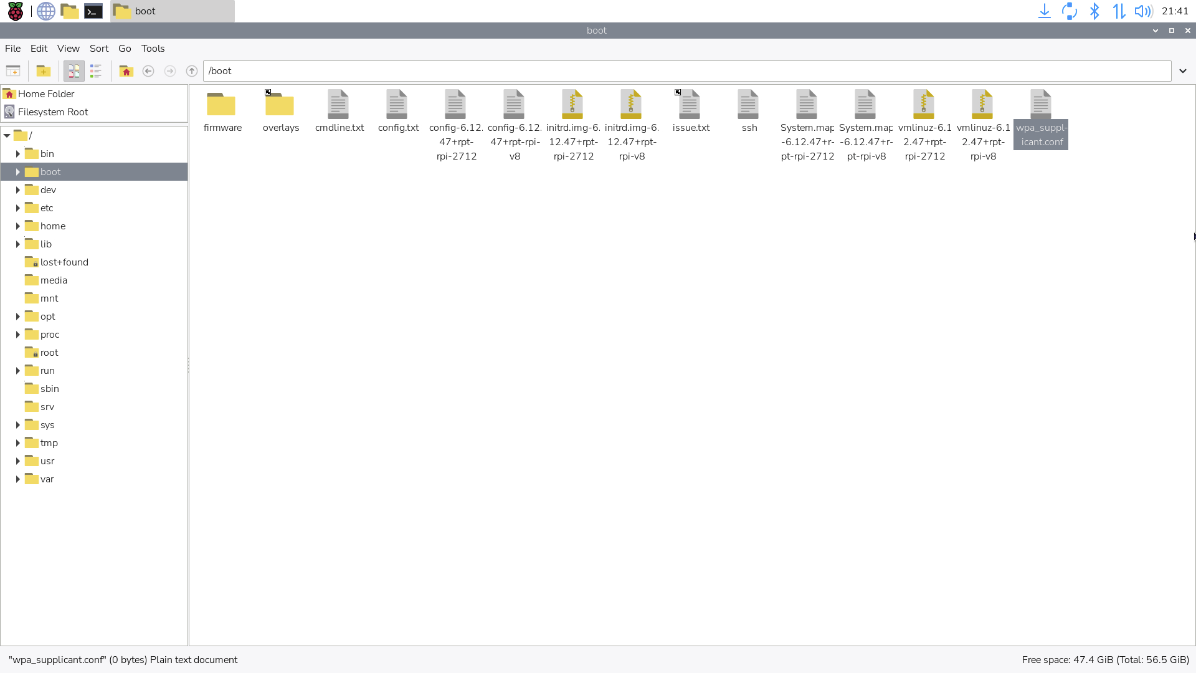Click the /boot path input field

tap(686, 71)
